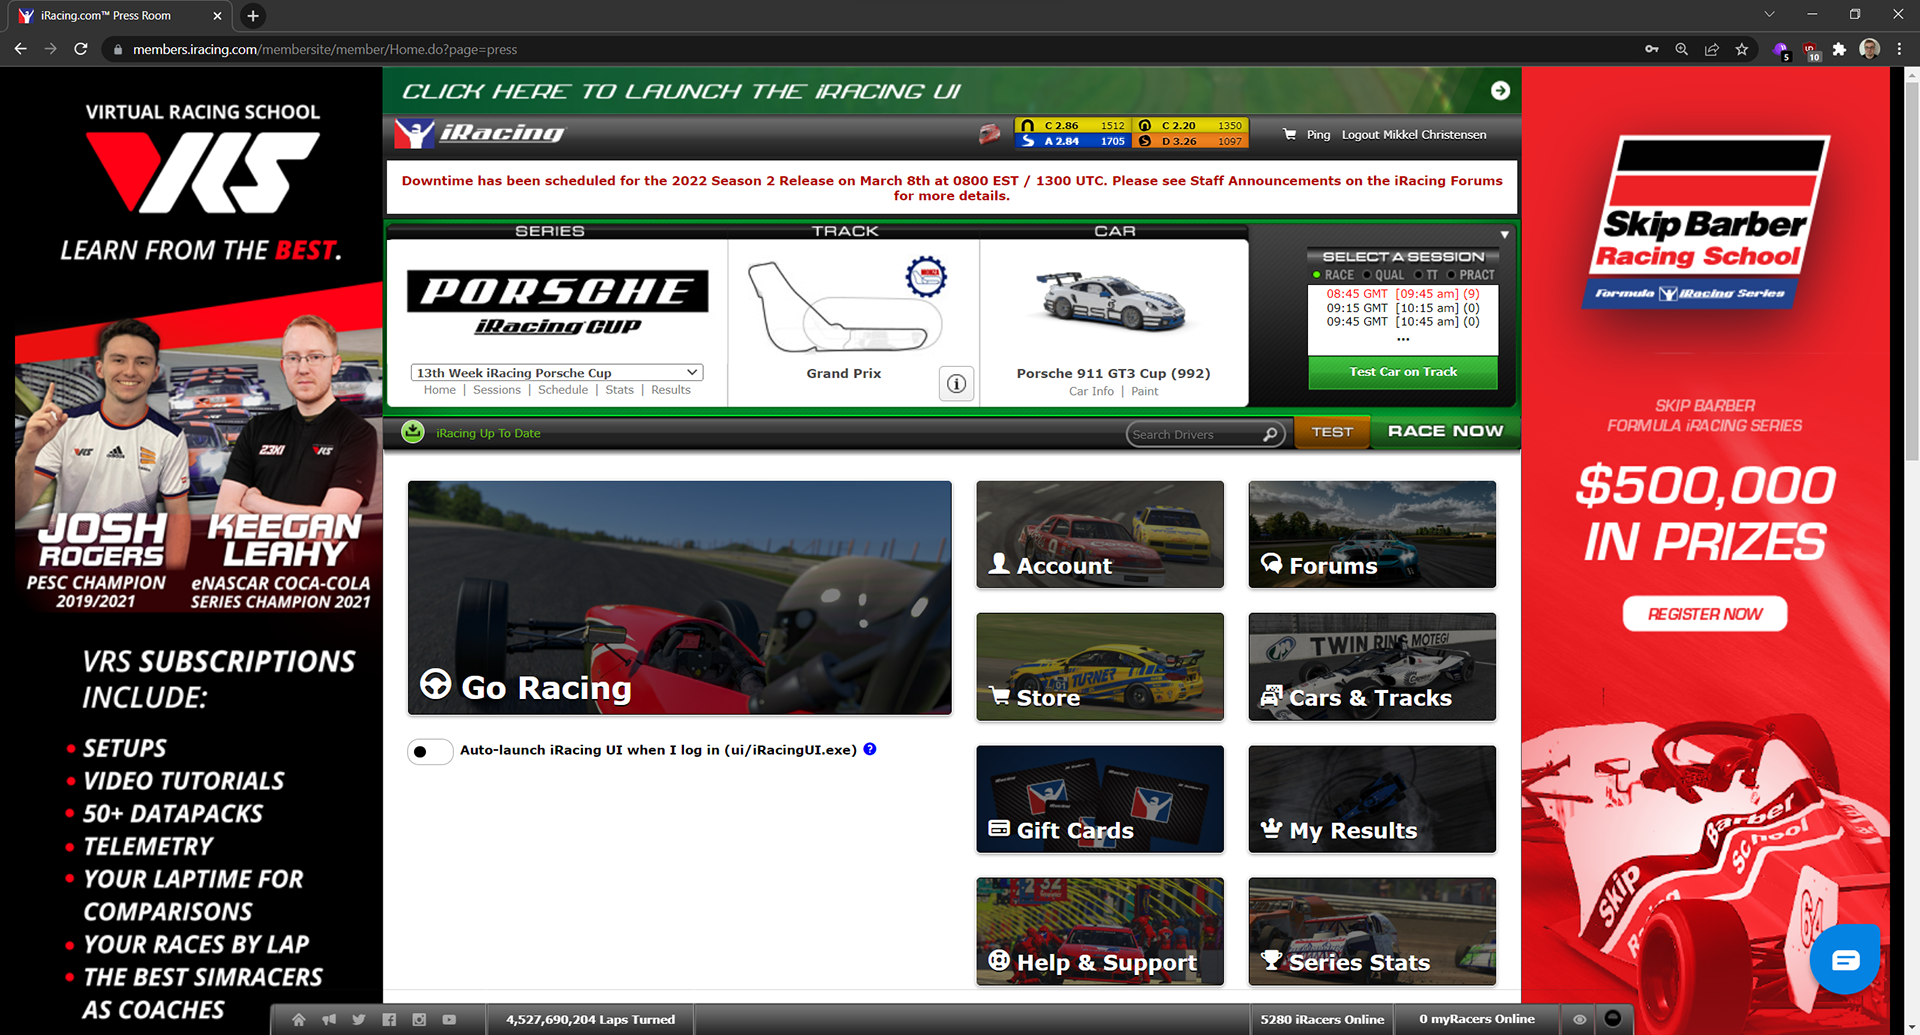Click the Test Car on Track button
Viewport: 1920px width, 1035px height.
click(1403, 372)
